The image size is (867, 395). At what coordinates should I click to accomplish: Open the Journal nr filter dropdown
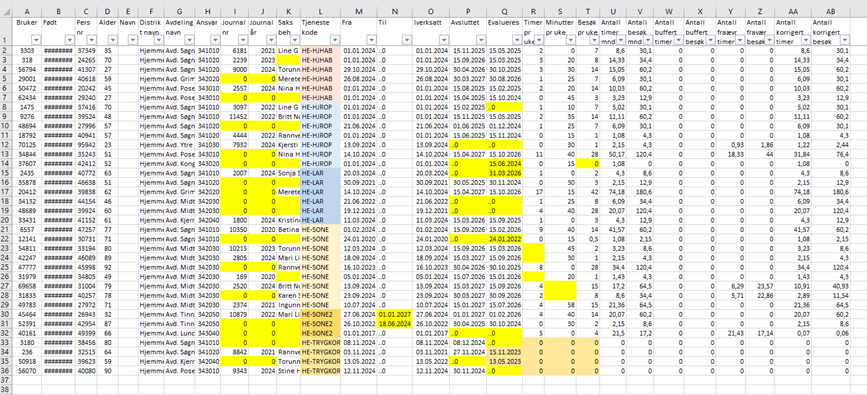click(243, 40)
